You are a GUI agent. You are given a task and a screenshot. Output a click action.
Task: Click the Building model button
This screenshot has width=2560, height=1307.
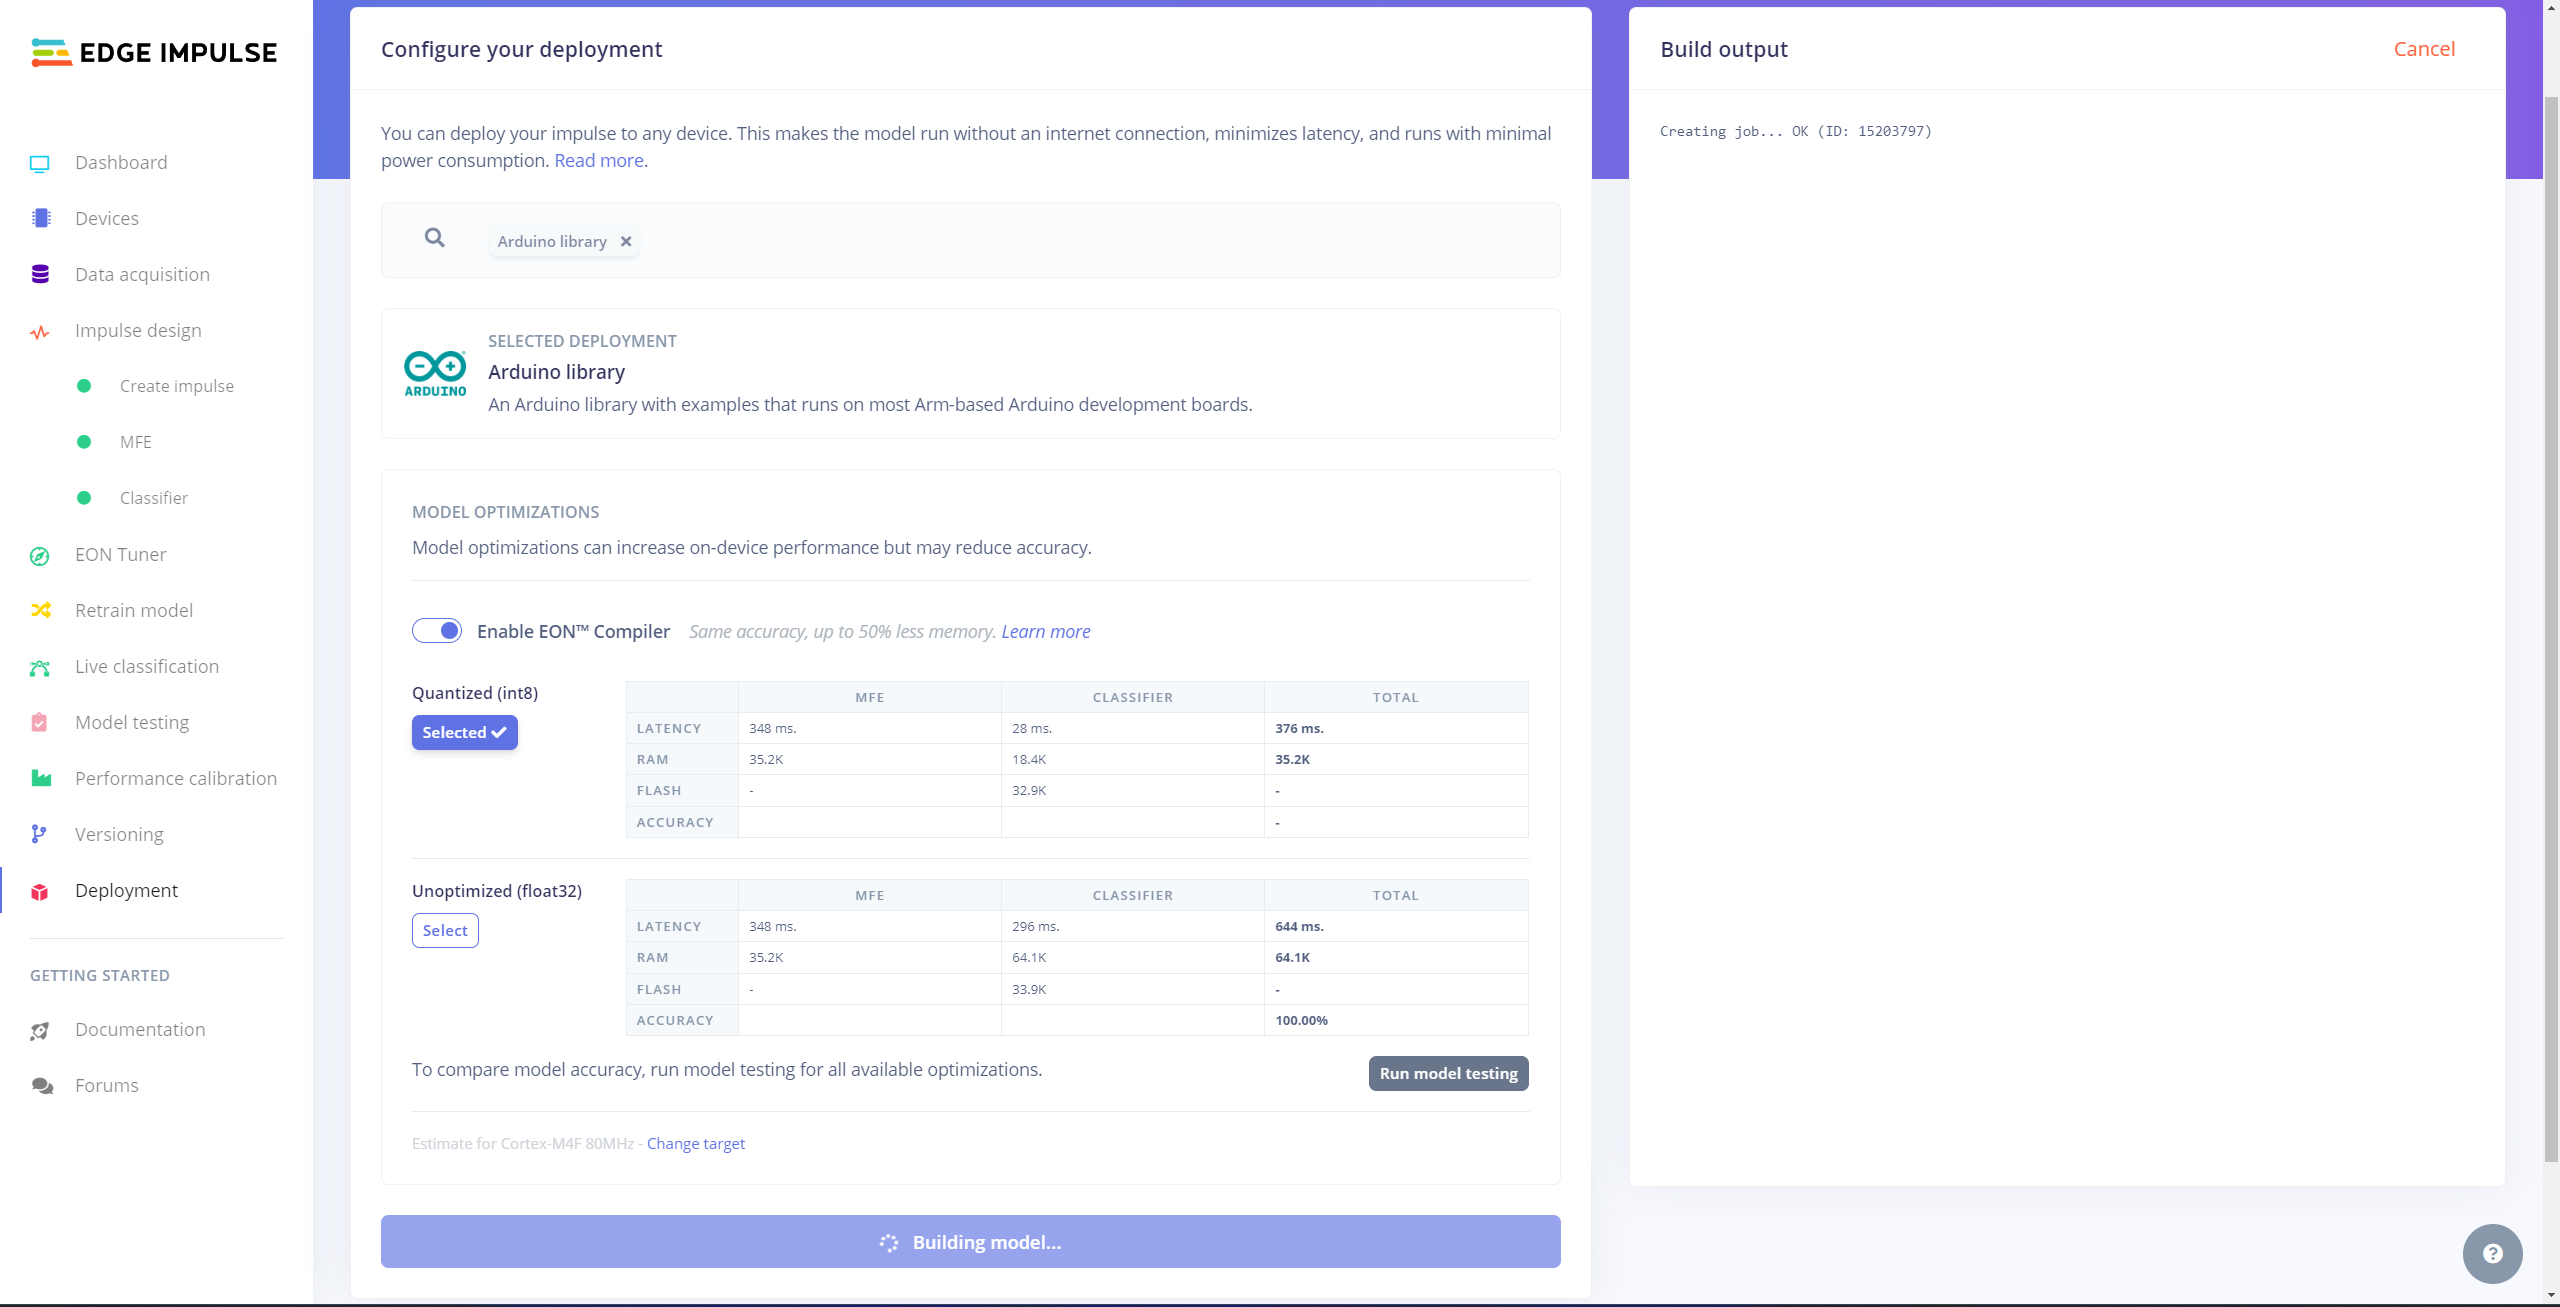[970, 1241]
